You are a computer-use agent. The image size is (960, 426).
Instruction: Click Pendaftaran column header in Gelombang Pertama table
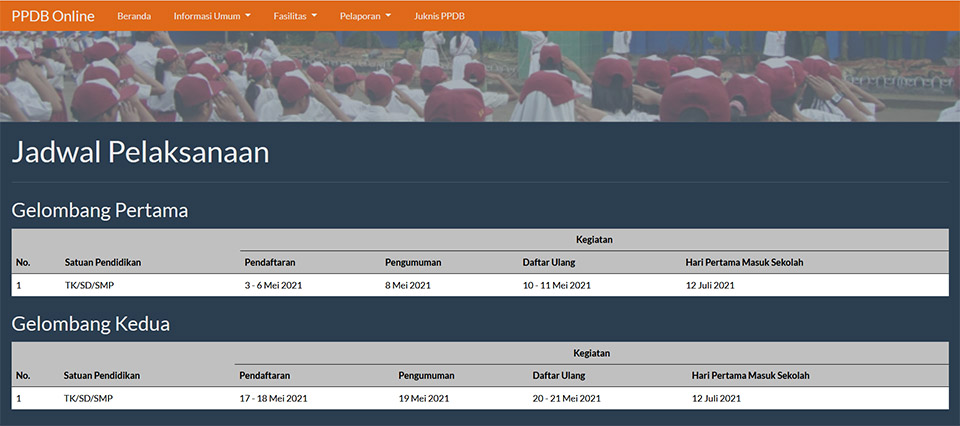[270, 262]
